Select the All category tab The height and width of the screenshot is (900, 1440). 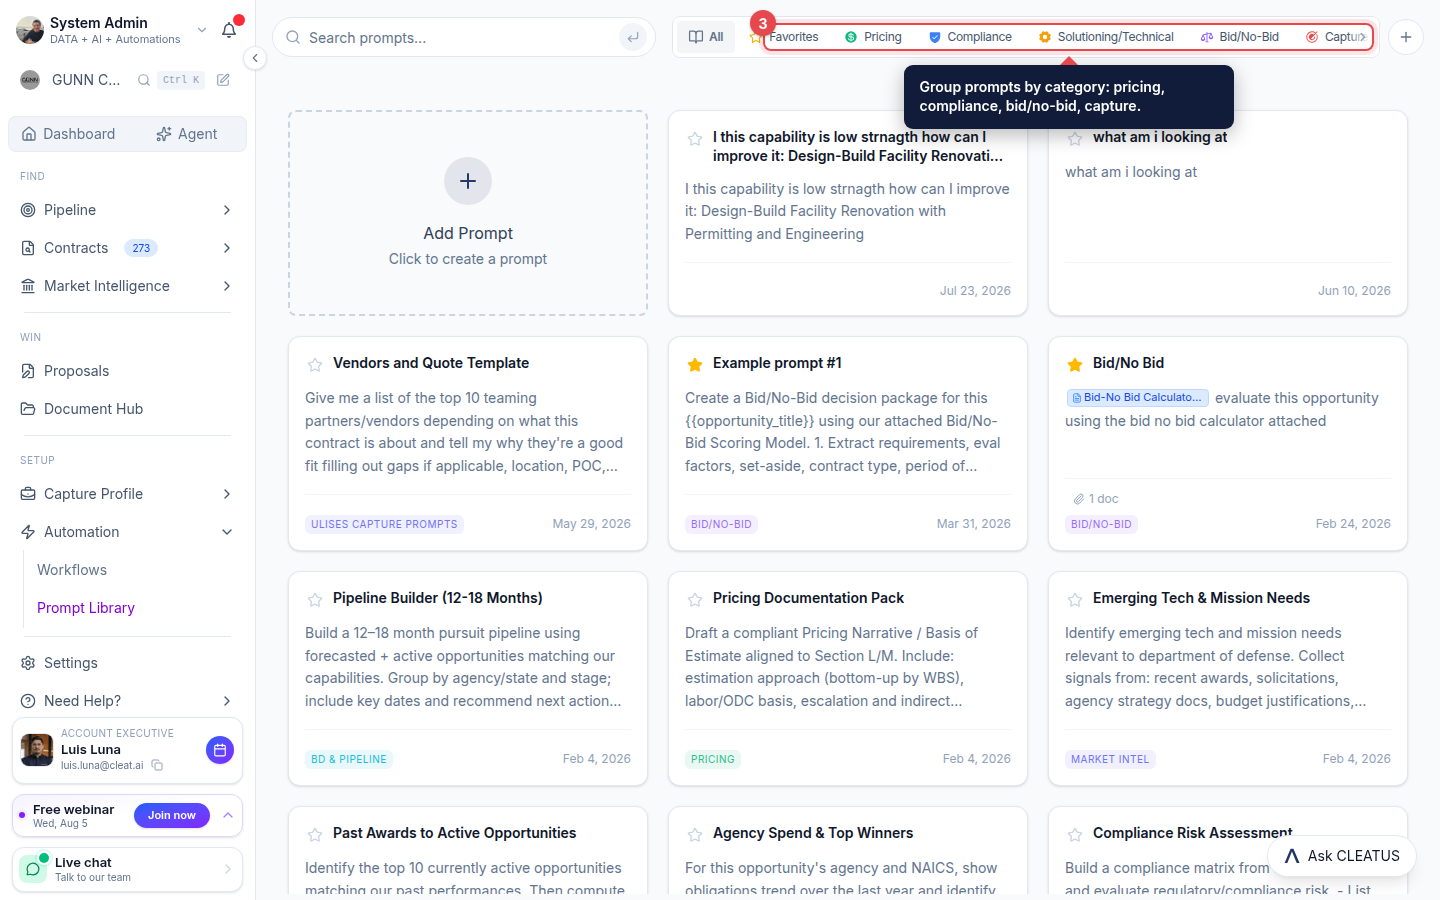pos(706,37)
